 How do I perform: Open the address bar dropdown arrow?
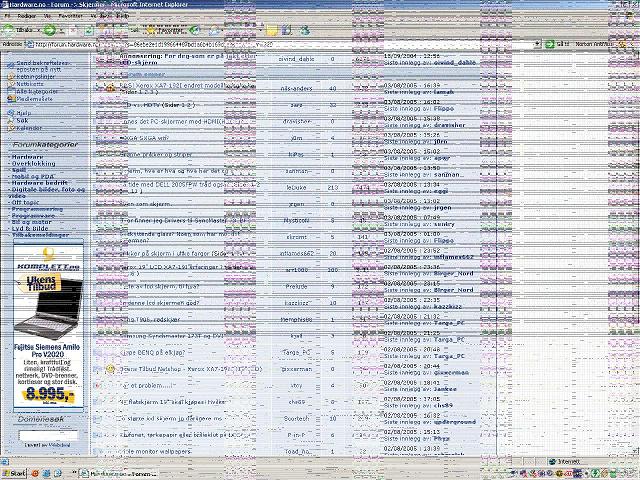pyautogui.click(x=538, y=44)
